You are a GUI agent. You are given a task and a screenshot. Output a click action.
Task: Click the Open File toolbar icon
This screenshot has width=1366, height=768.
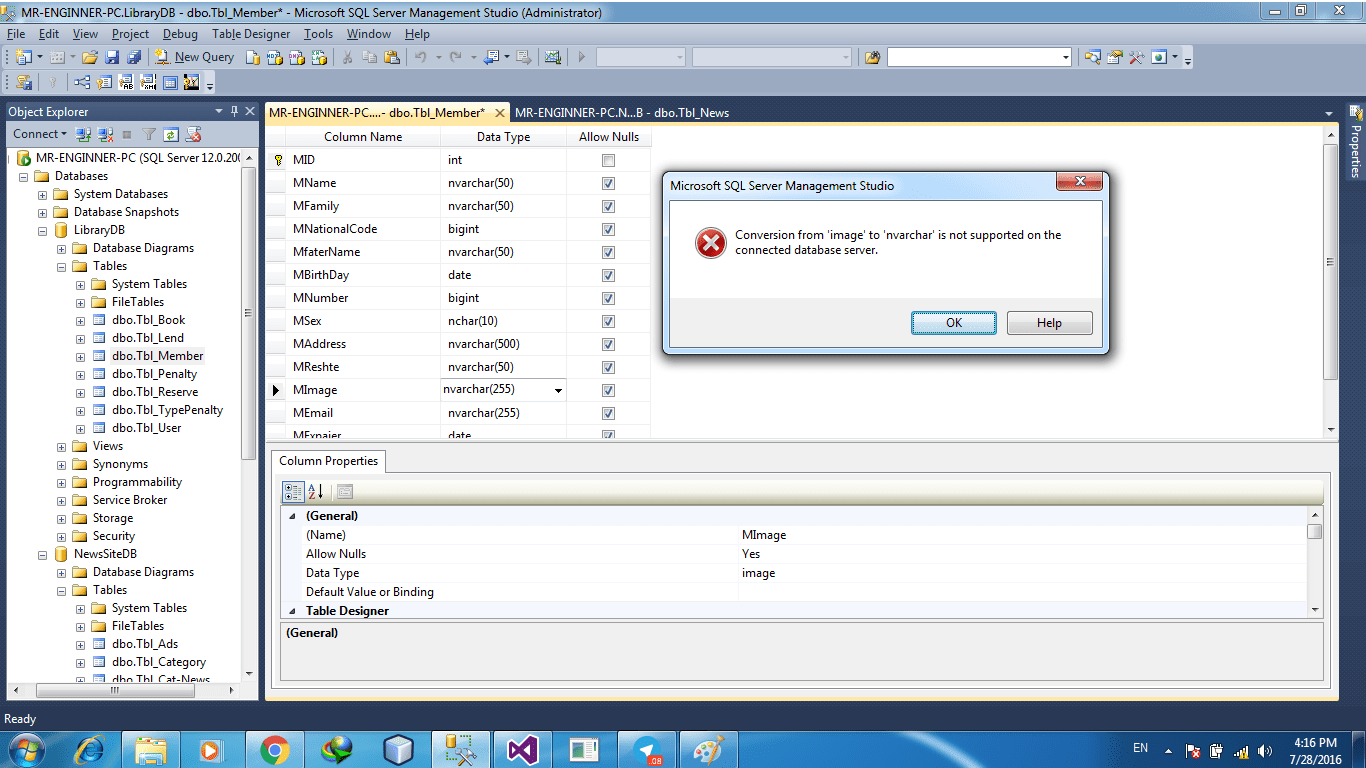(x=90, y=57)
